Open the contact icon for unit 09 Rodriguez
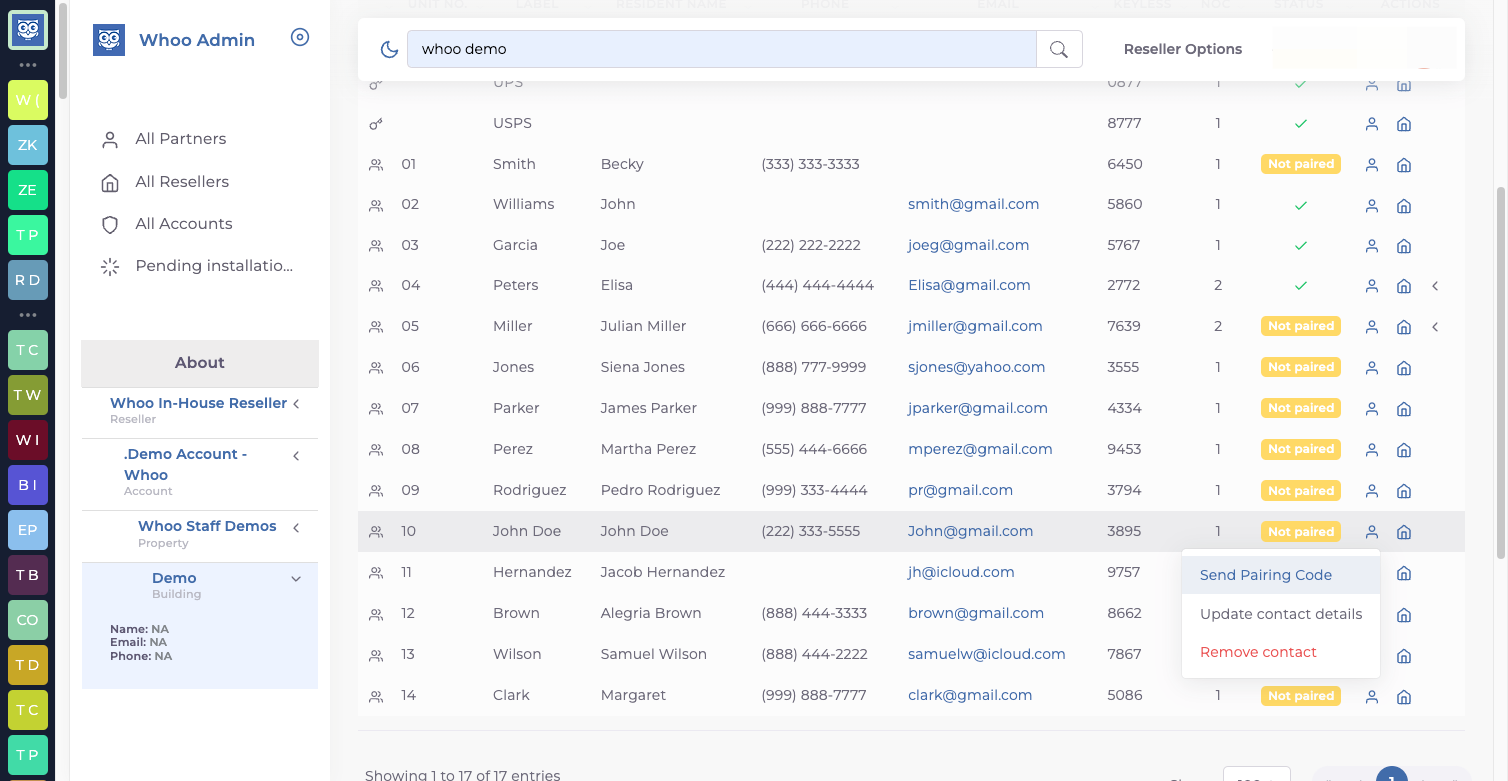This screenshot has height=781, width=1508. (1372, 491)
